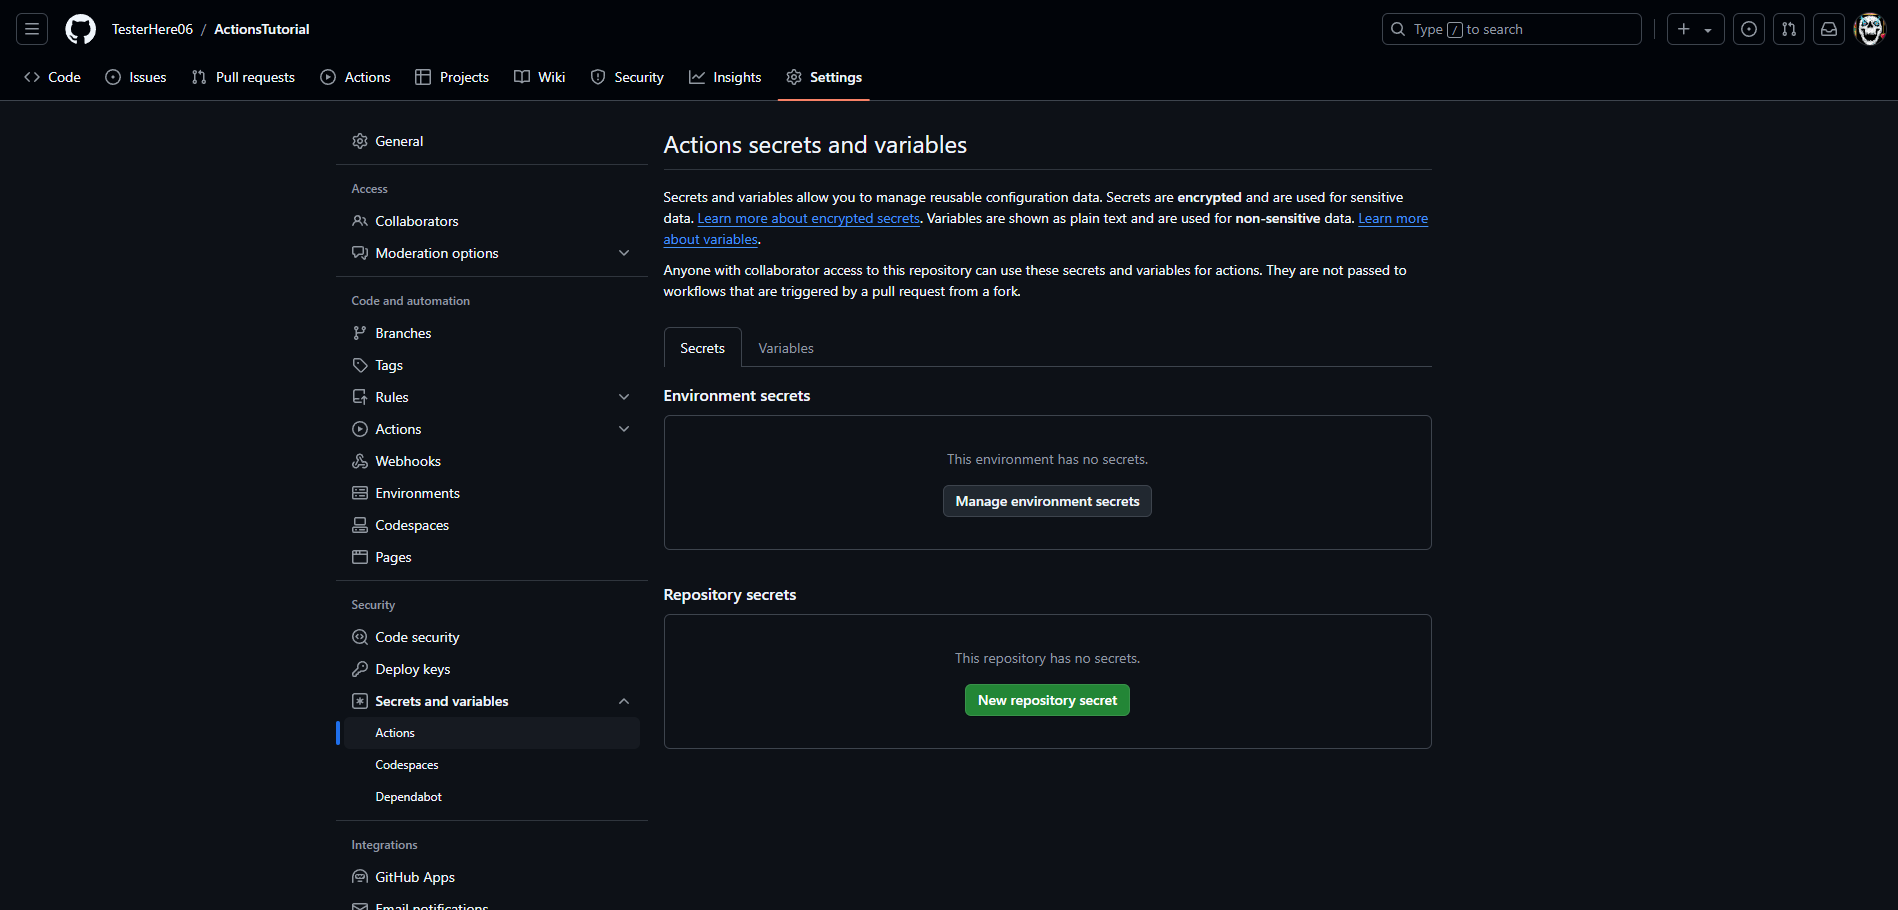Open Pages settings text
The height and width of the screenshot is (910, 1898).
pyautogui.click(x=393, y=557)
